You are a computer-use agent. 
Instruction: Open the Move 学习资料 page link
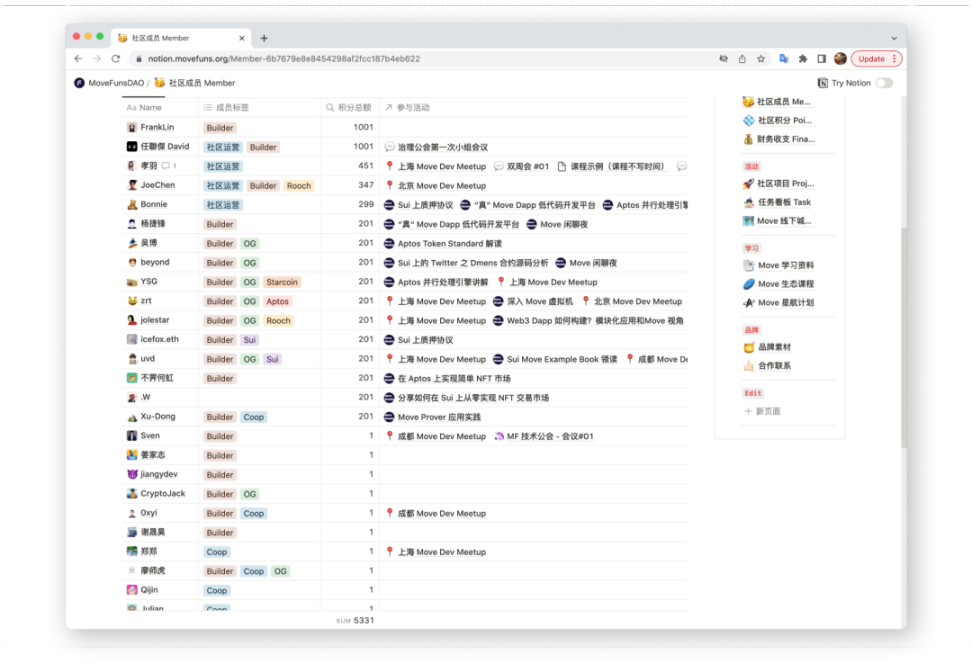[x=785, y=265]
